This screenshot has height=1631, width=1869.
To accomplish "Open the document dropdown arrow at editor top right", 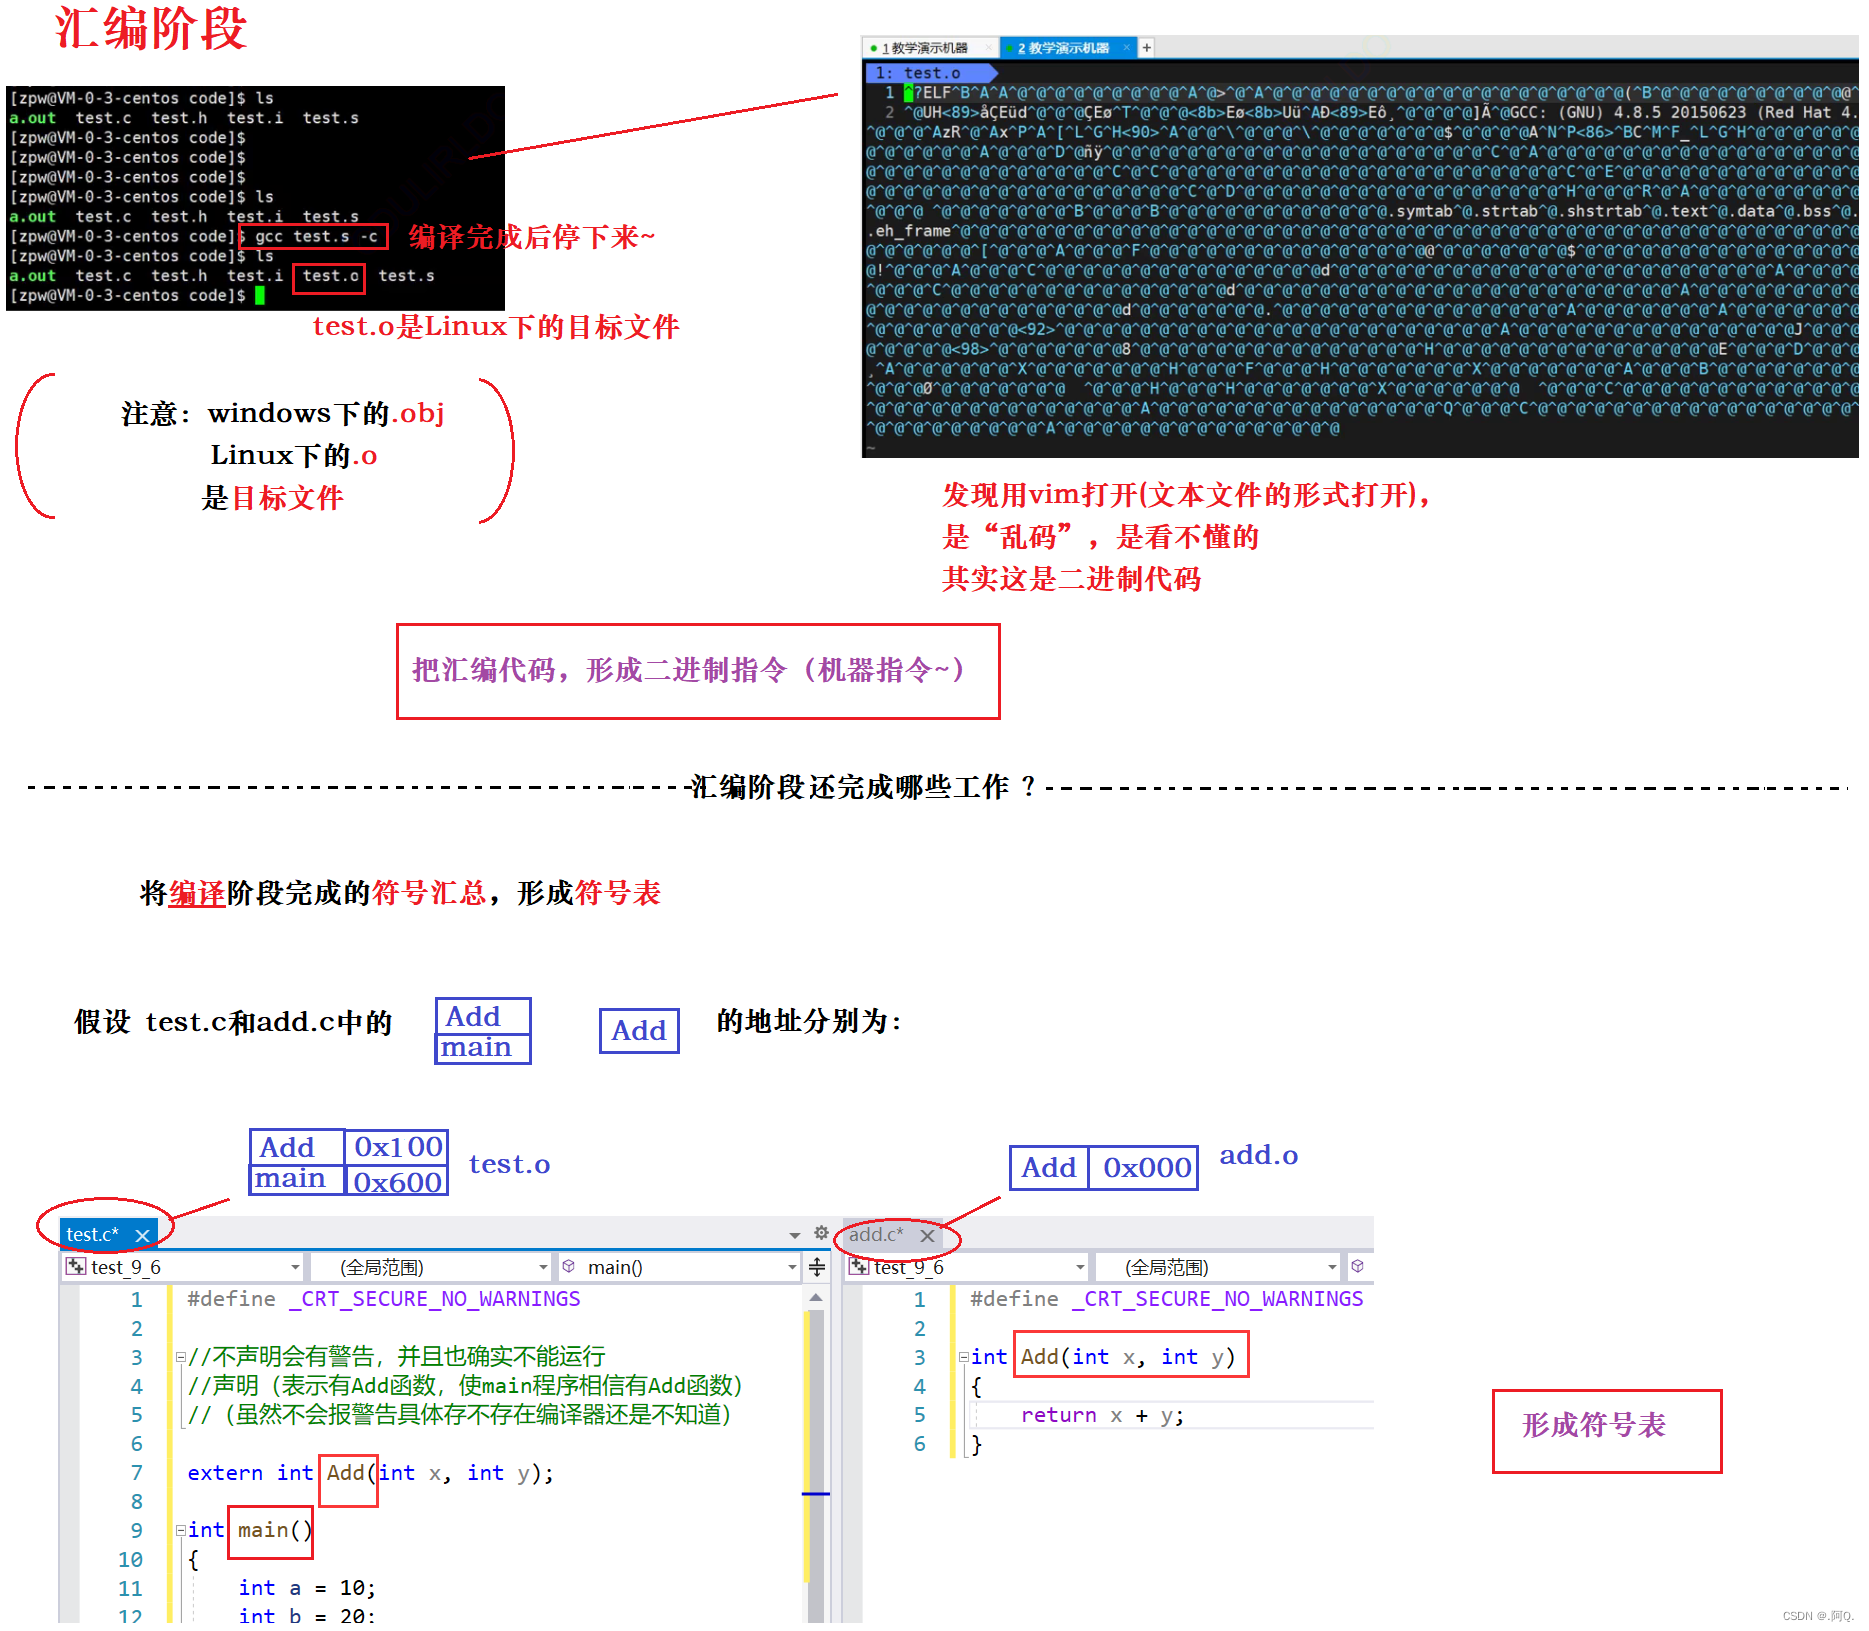I will point(795,1236).
